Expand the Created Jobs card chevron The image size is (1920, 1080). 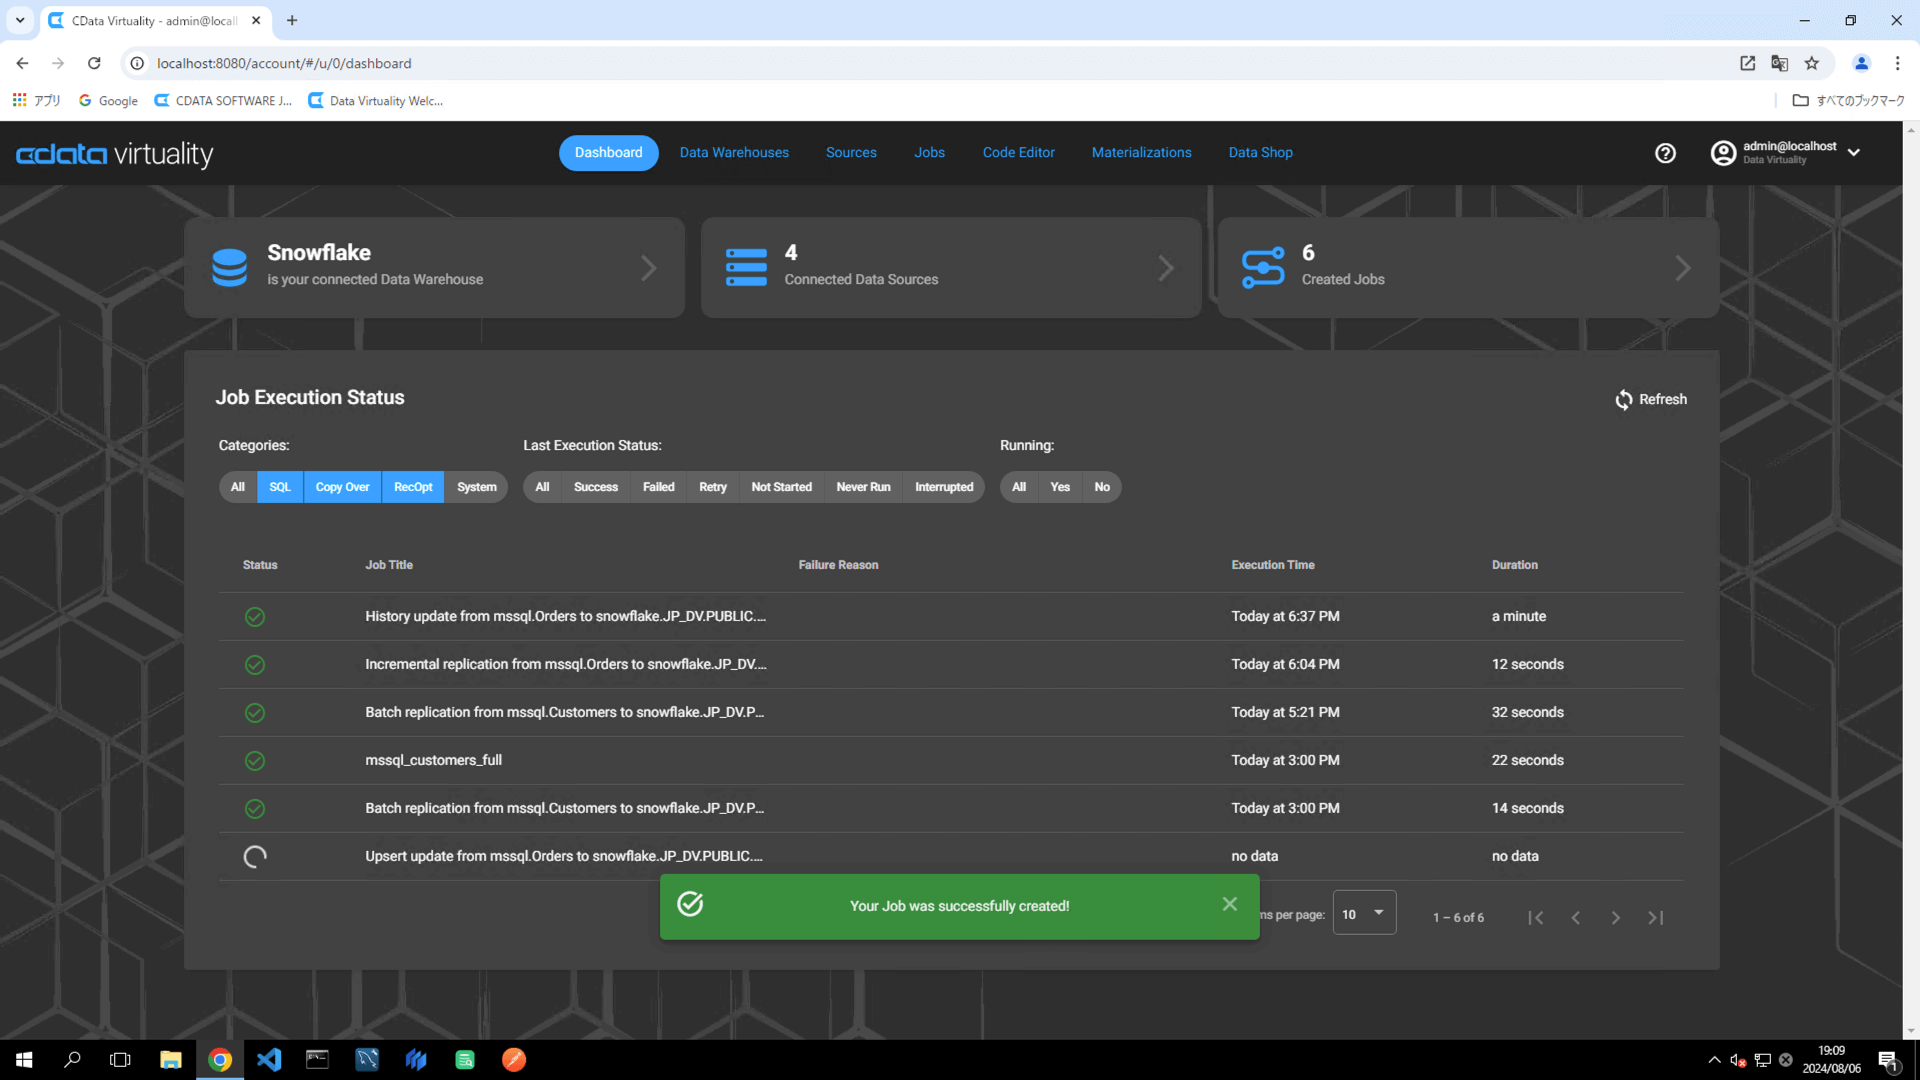pyautogui.click(x=1683, y=268)
